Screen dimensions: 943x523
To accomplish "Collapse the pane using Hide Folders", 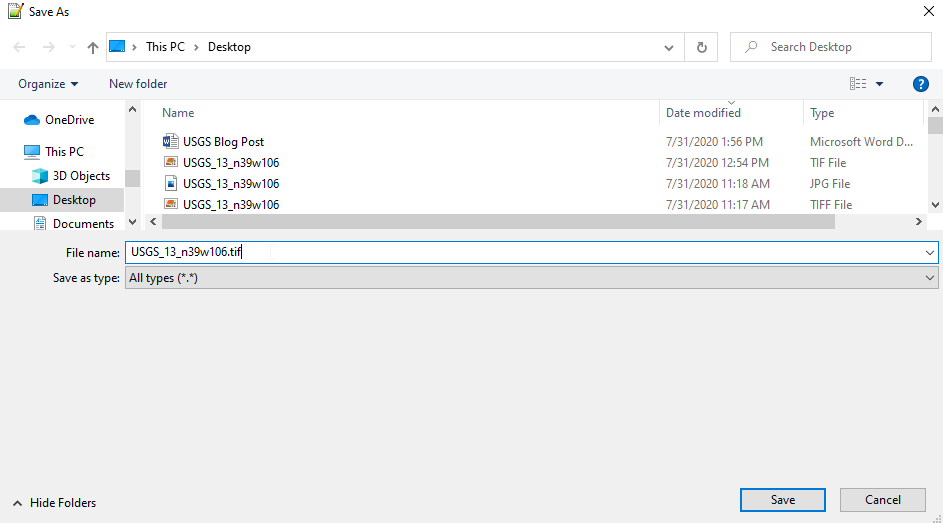I will pos(55,503).
